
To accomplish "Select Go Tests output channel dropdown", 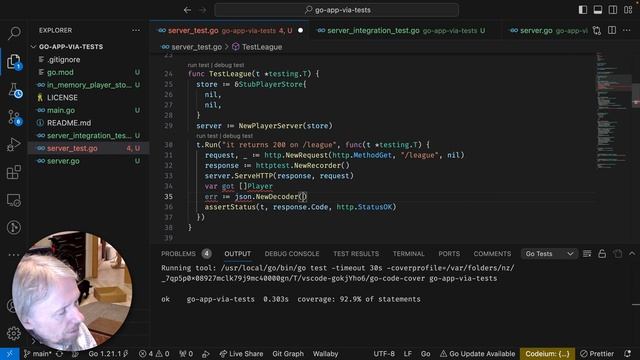I will pyautogui.click(x=549, y=254).
